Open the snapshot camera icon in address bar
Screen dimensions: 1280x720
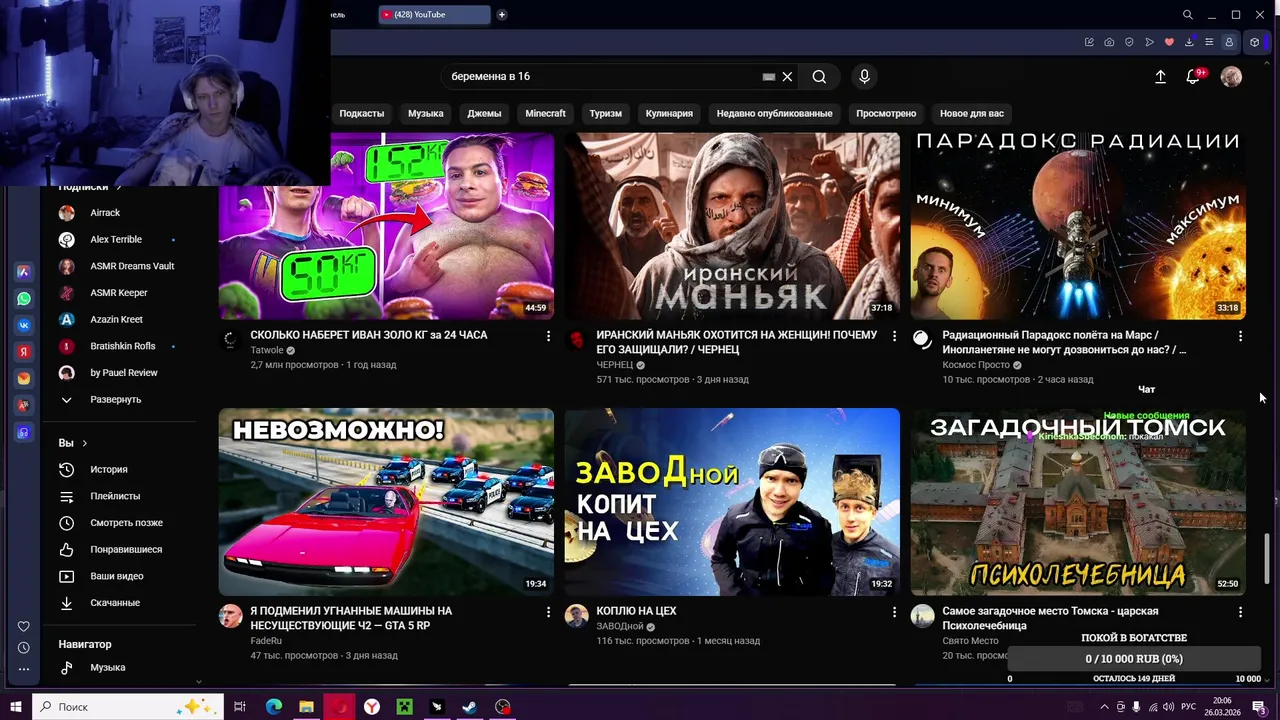1109,42
